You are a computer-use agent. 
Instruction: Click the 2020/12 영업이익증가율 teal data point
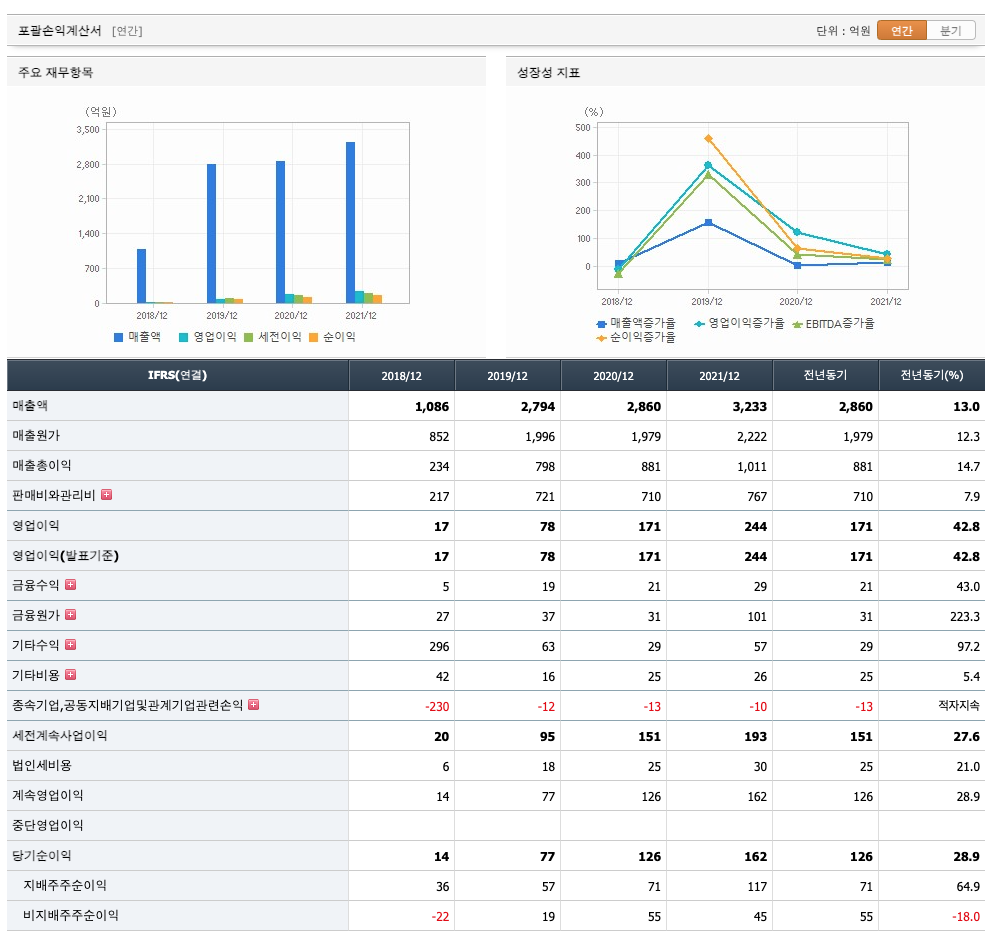click(x=797, y=232)
